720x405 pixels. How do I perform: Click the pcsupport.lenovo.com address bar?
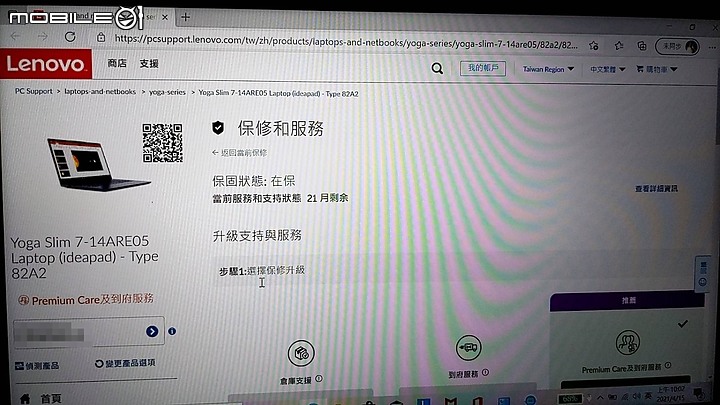click(x=346, y=42)
